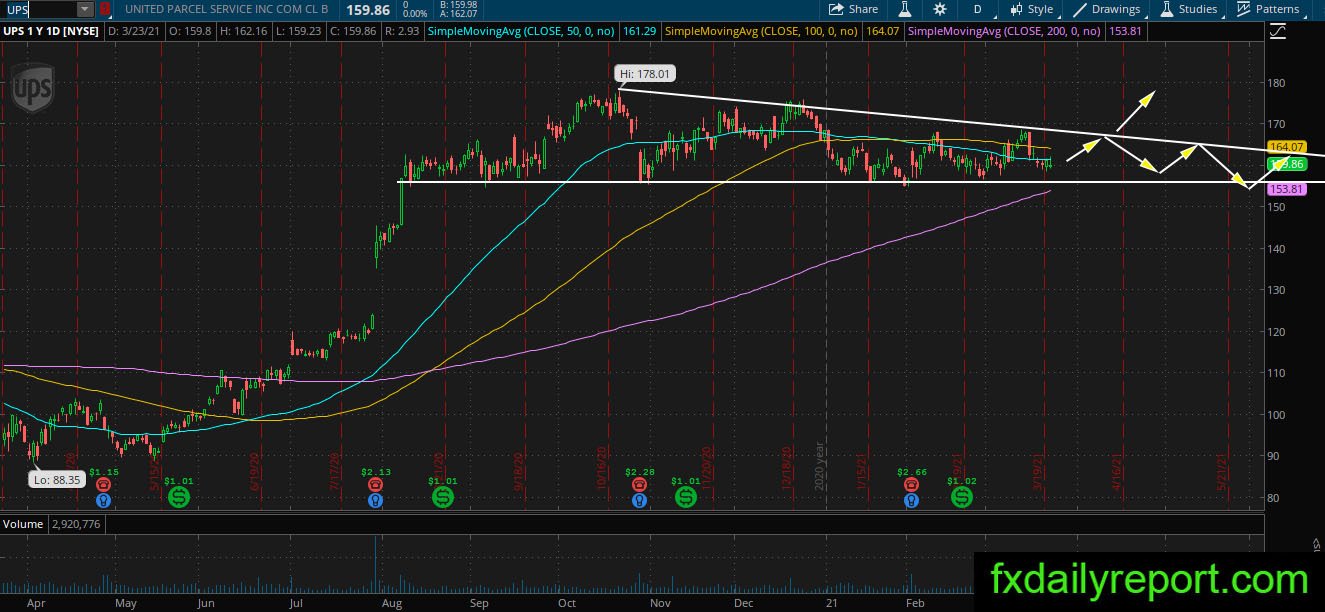Open the Drawings menu
The height and width of the screenshot is (612, 1325).
tap(1106, 9)
